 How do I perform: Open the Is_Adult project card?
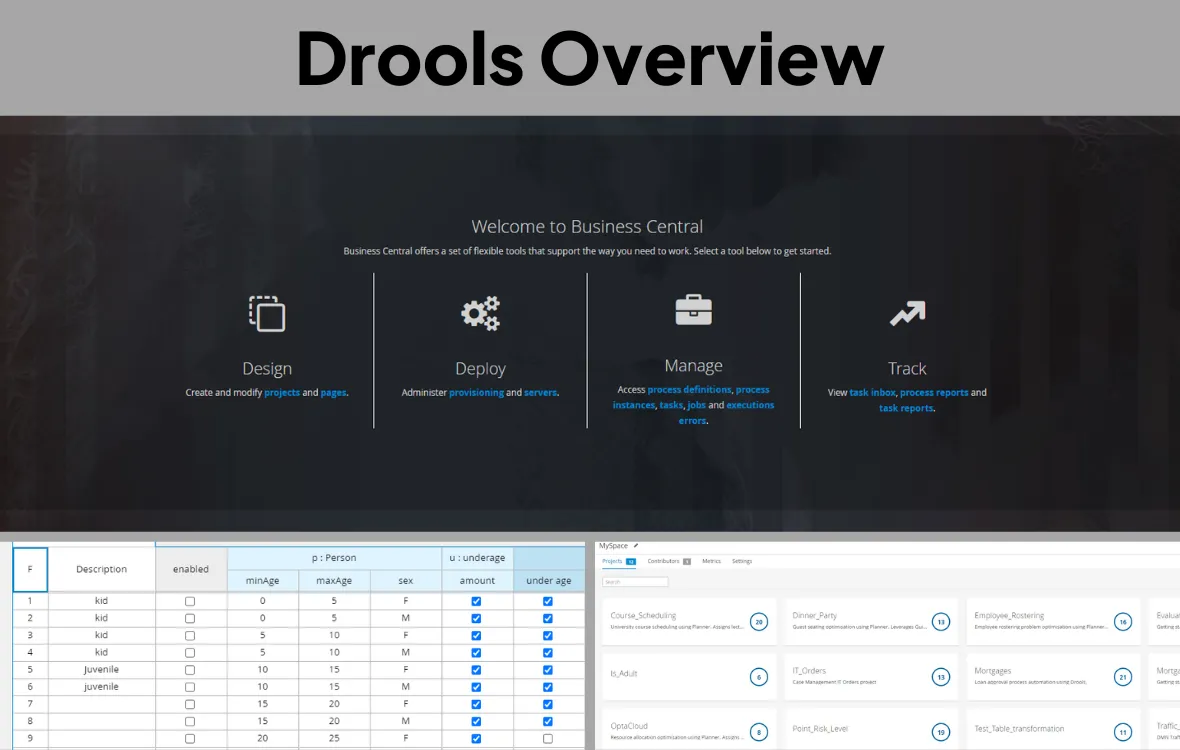point(689,676)
